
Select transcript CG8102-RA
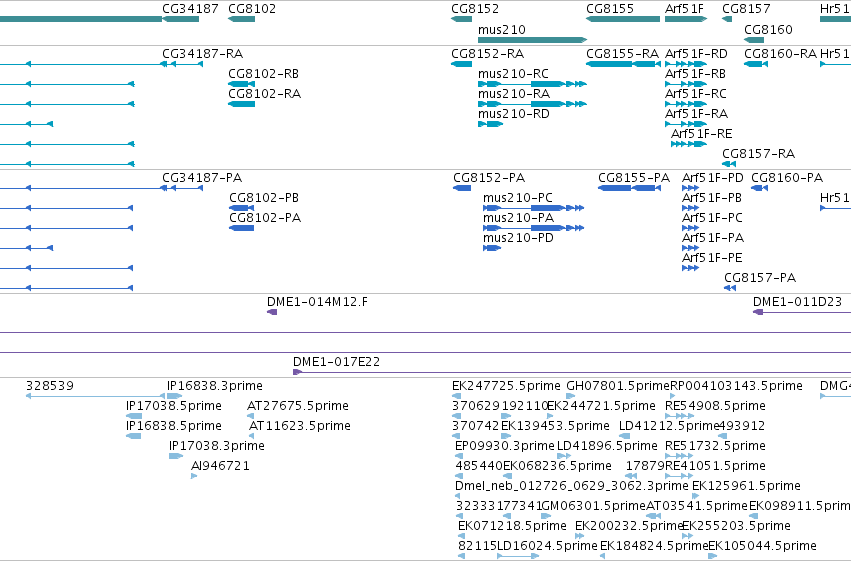click(264, 94)
